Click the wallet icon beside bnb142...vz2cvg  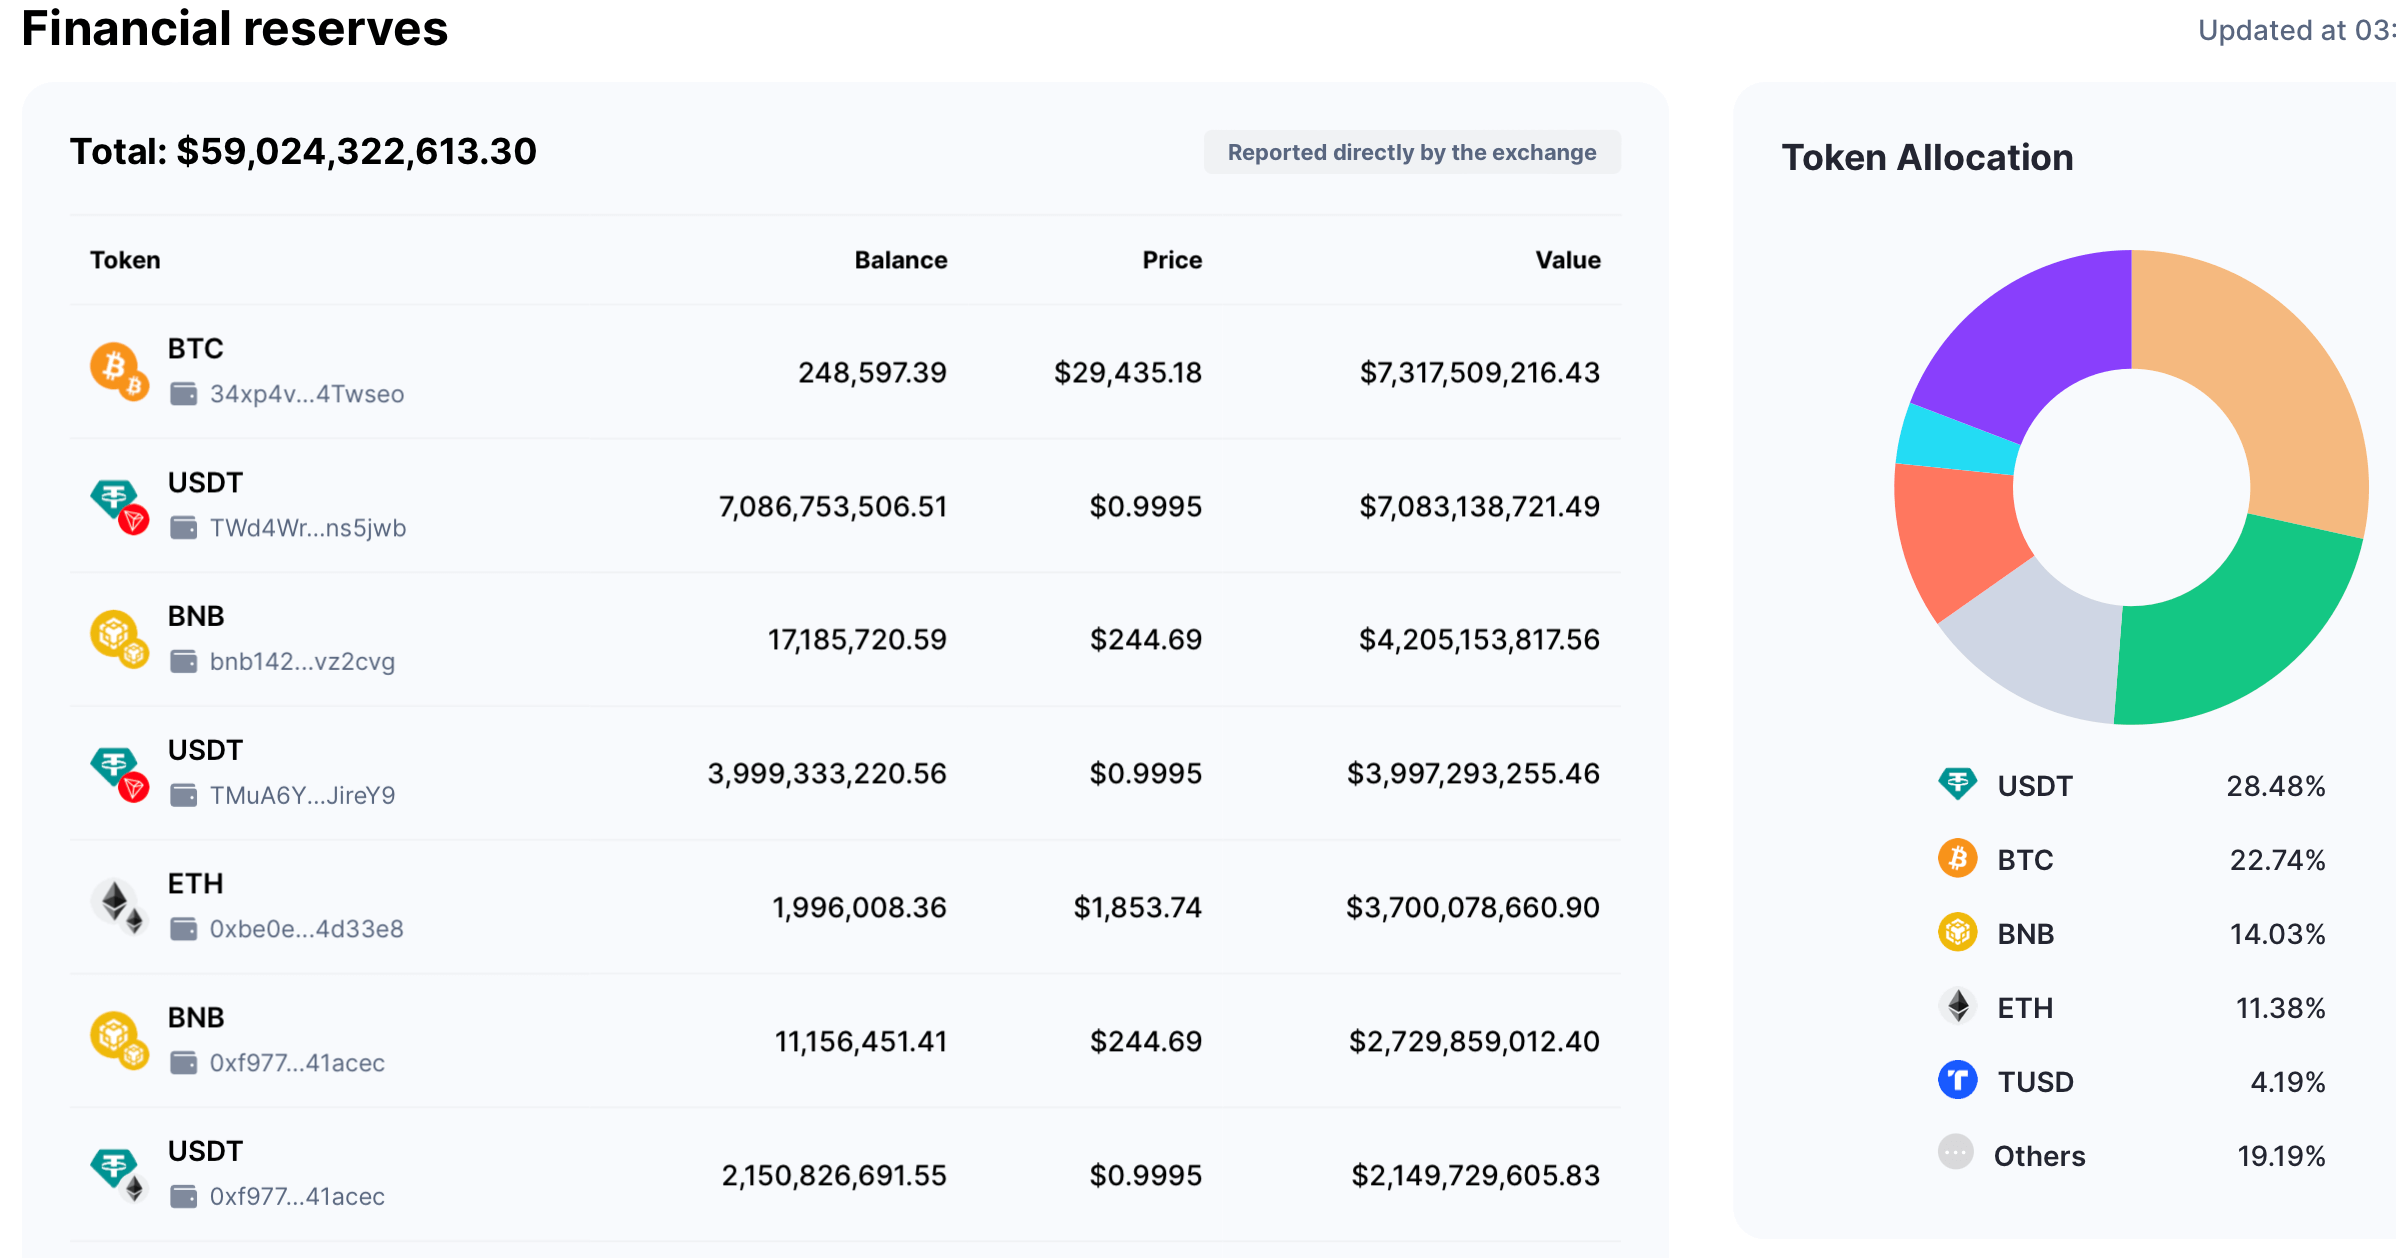point(183,661)
